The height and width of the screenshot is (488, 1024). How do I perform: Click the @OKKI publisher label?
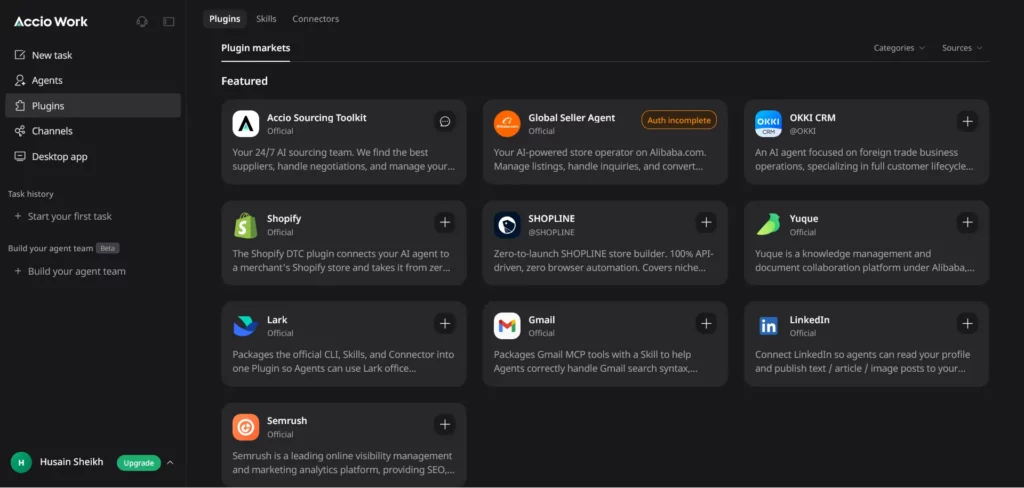(802, 131)
